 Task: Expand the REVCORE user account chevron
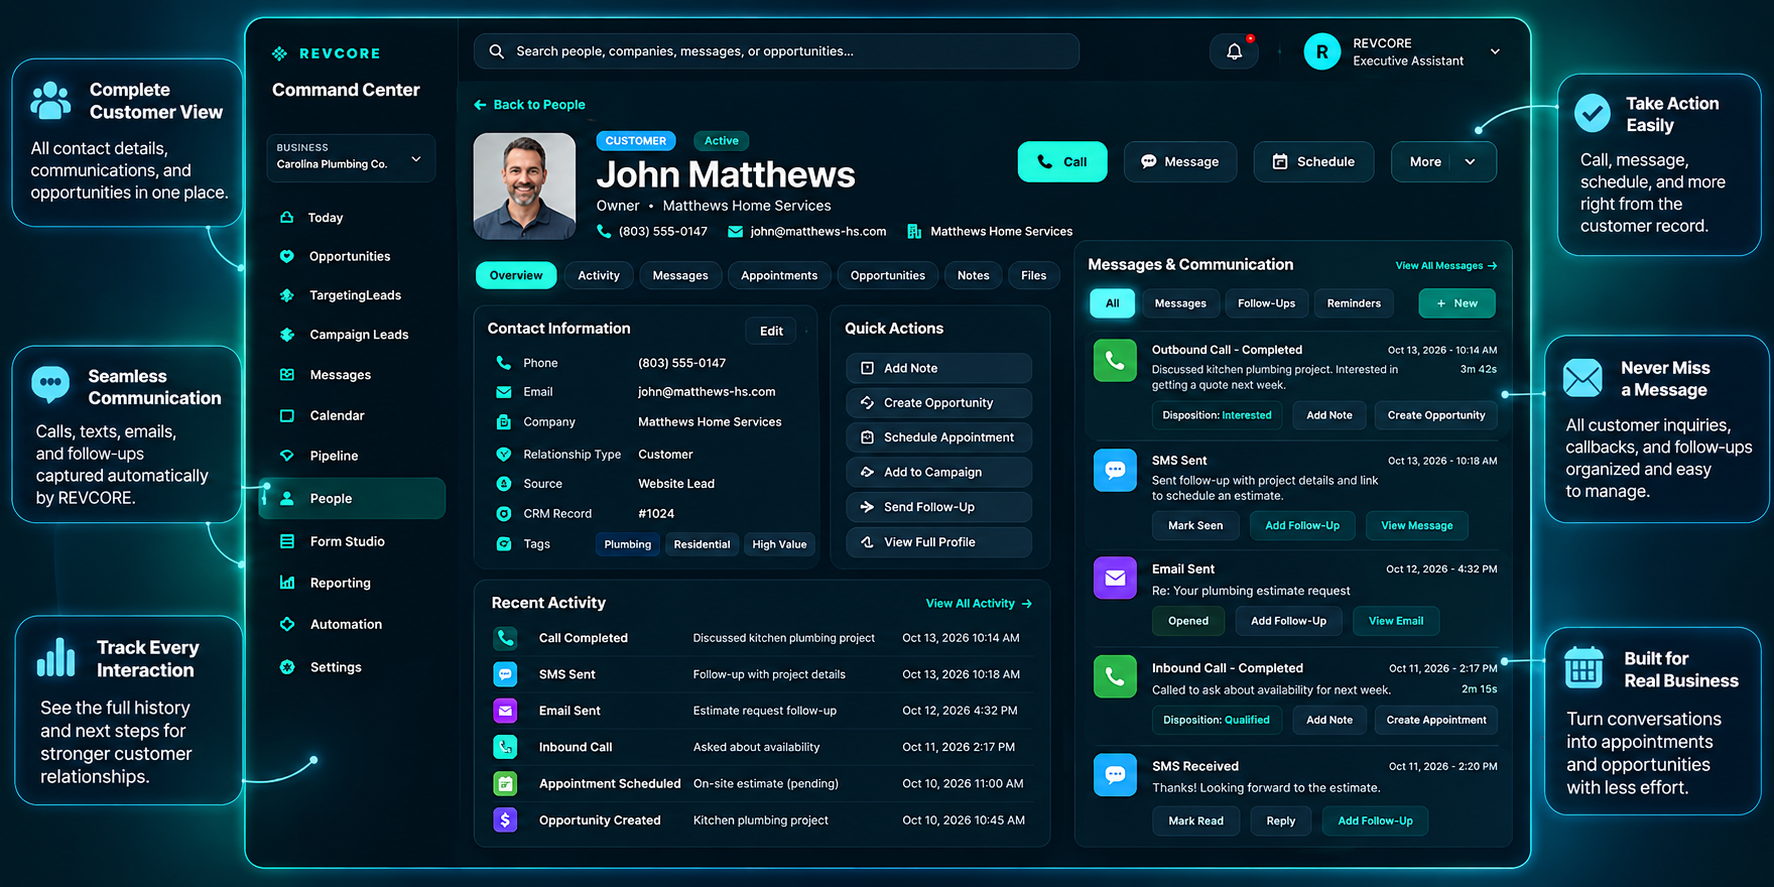click(x=1495, y=52)
